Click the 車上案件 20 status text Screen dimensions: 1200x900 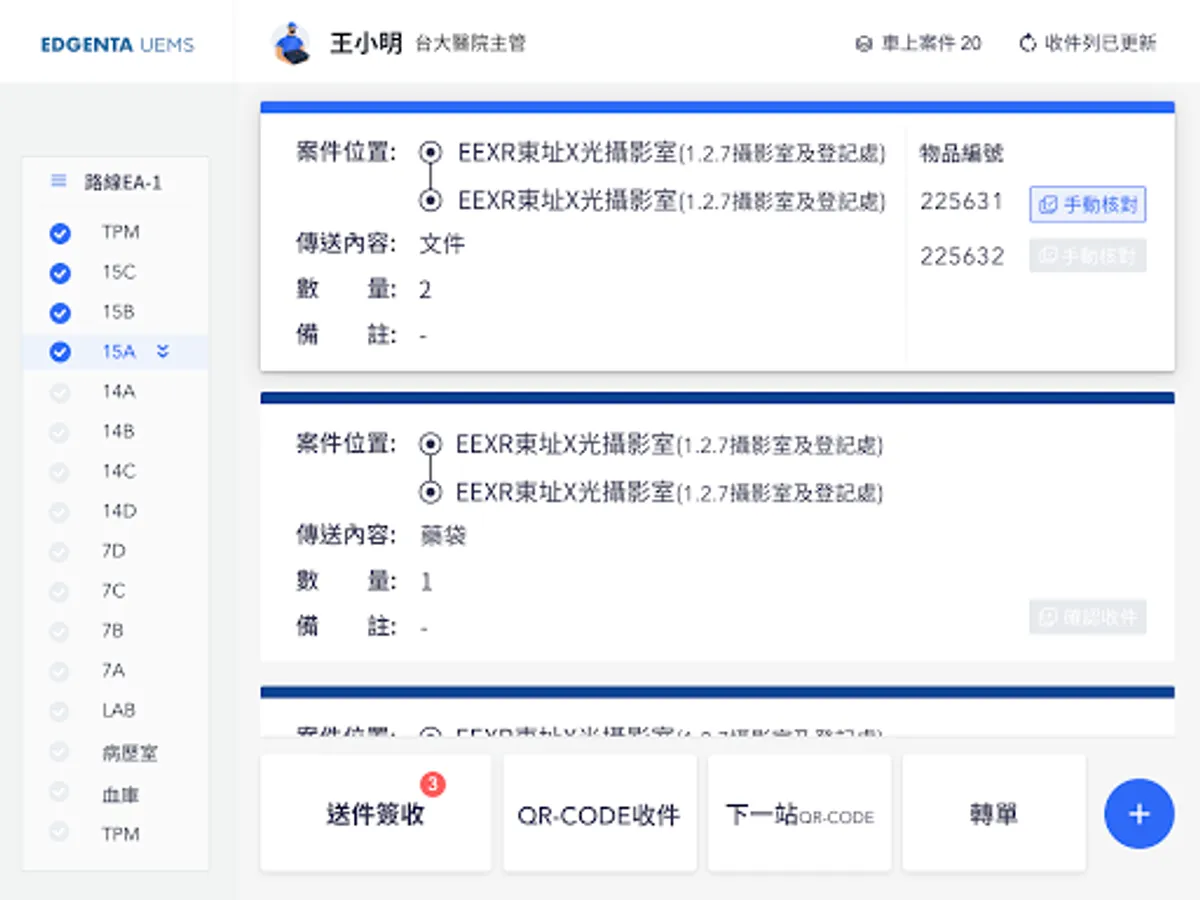tap(931, 44)
